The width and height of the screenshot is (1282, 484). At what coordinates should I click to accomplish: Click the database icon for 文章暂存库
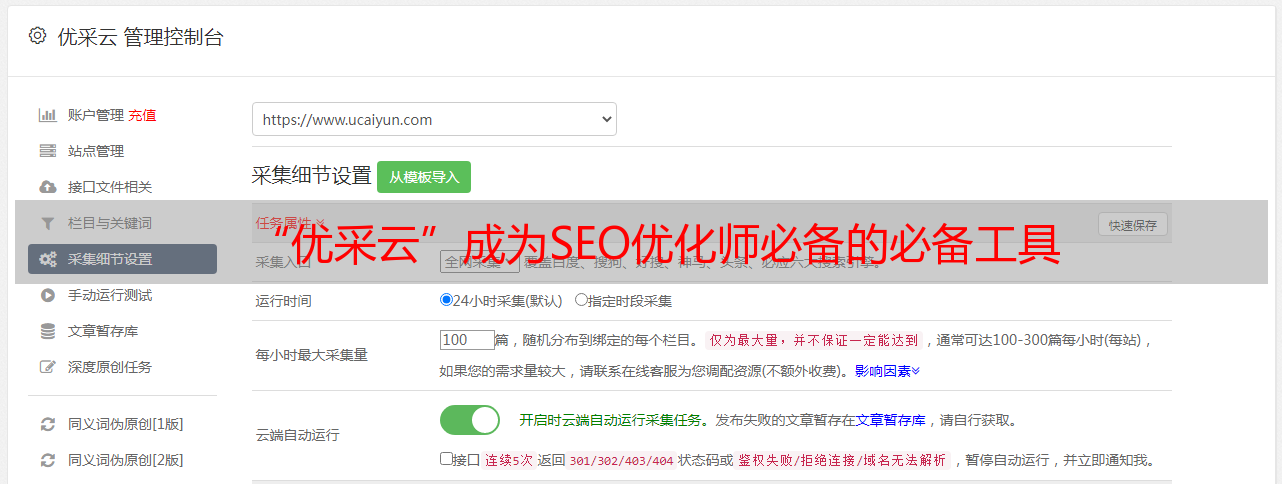[47, 331]
